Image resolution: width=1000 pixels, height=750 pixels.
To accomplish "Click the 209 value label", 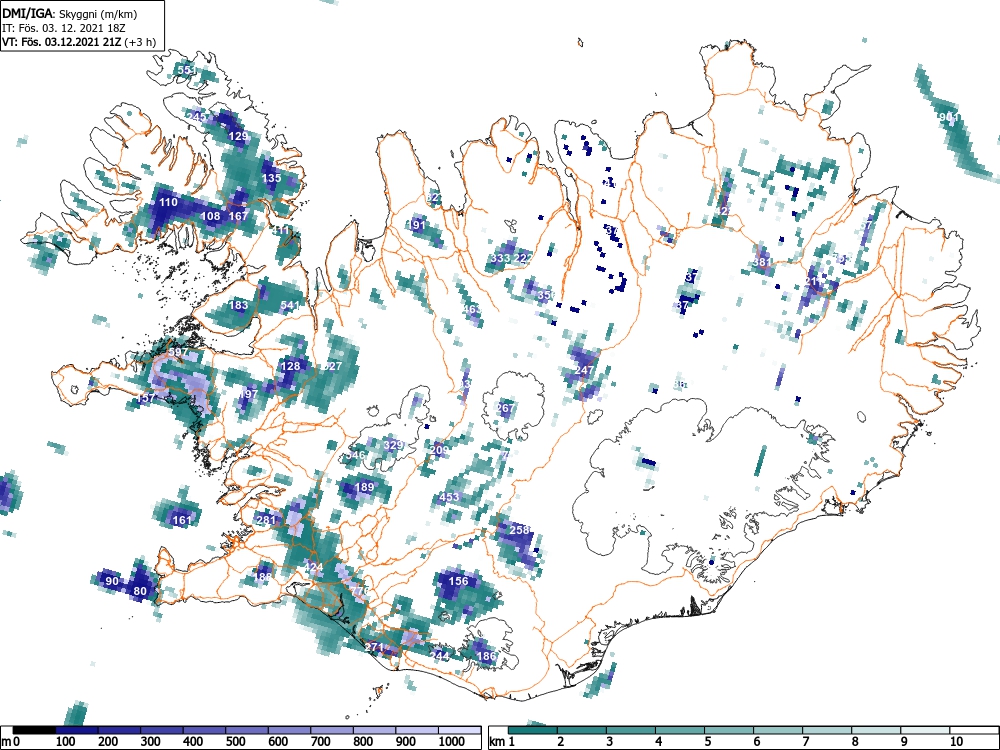I will pyautogui.click(x=439, y=450).
